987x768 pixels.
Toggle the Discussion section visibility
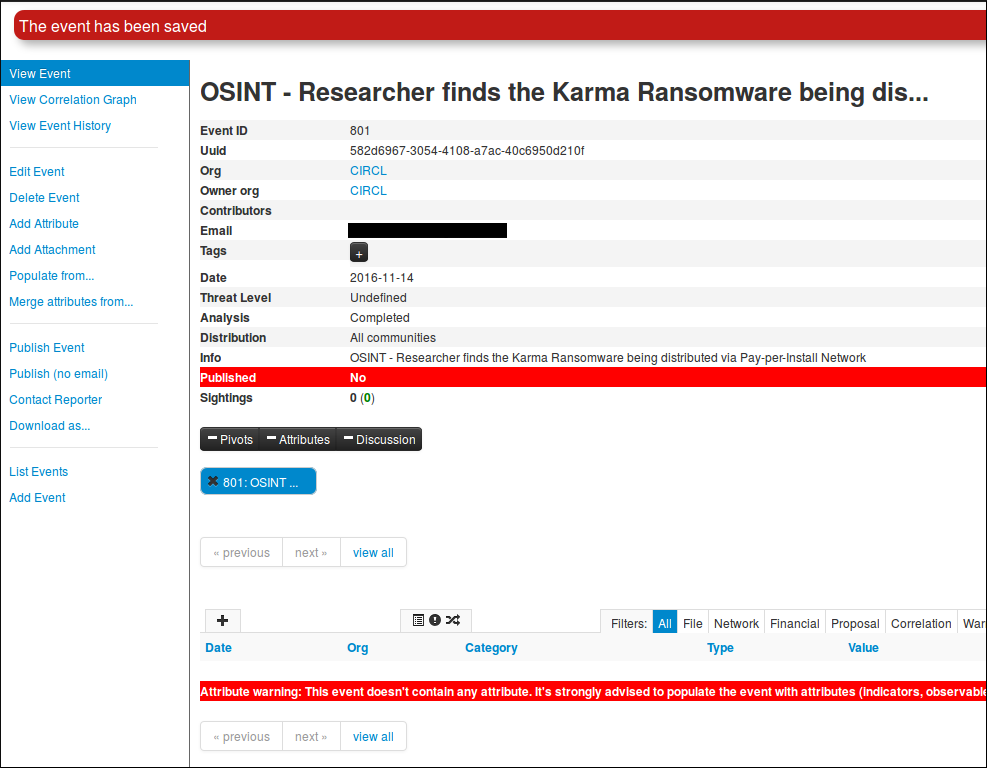coord(379,440)
